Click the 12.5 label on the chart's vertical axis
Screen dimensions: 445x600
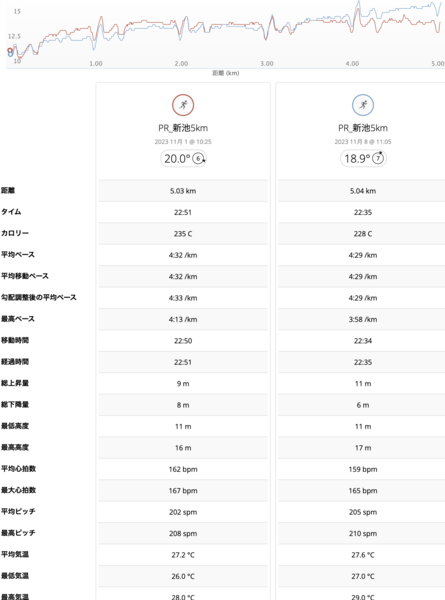pos(14,36)
